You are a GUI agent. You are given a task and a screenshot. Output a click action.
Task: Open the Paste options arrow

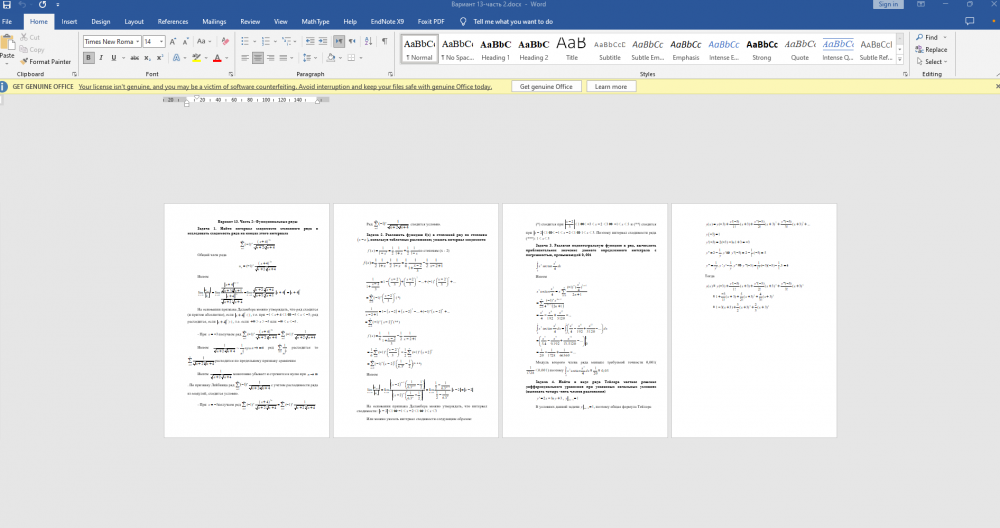pyautogui.click(x=8, y=62)
